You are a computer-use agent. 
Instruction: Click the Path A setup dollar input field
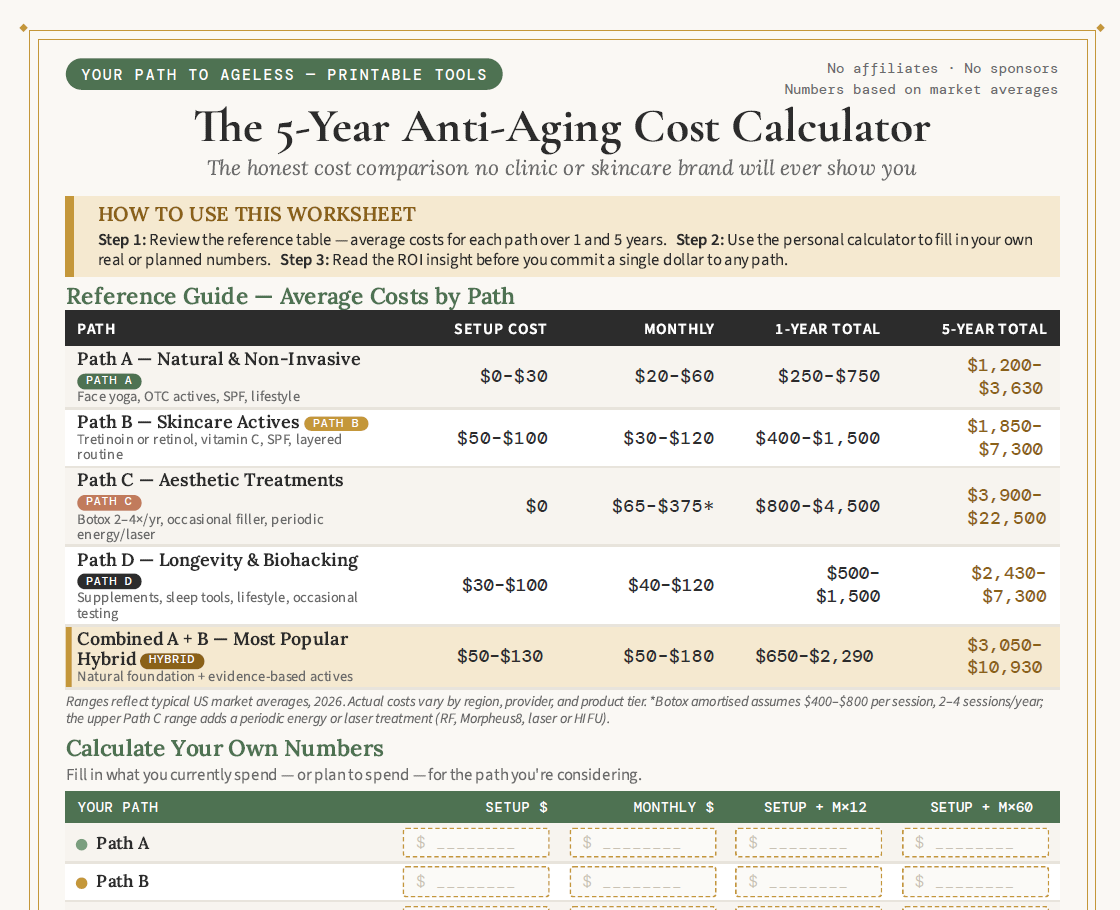[476, 843]
